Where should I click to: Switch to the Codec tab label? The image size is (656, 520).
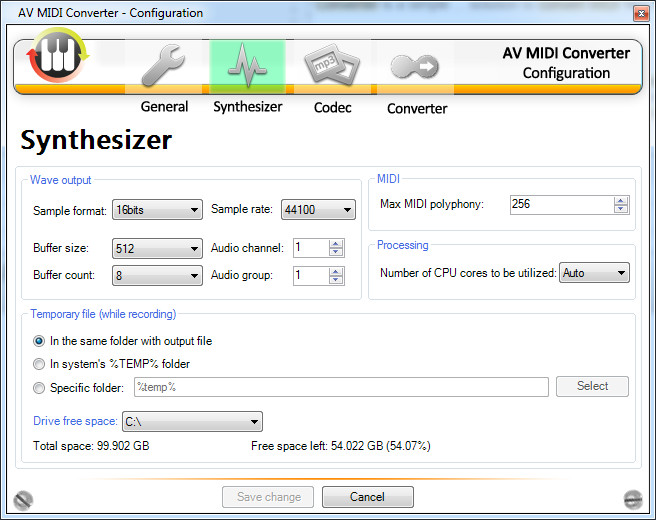[333, 108]
